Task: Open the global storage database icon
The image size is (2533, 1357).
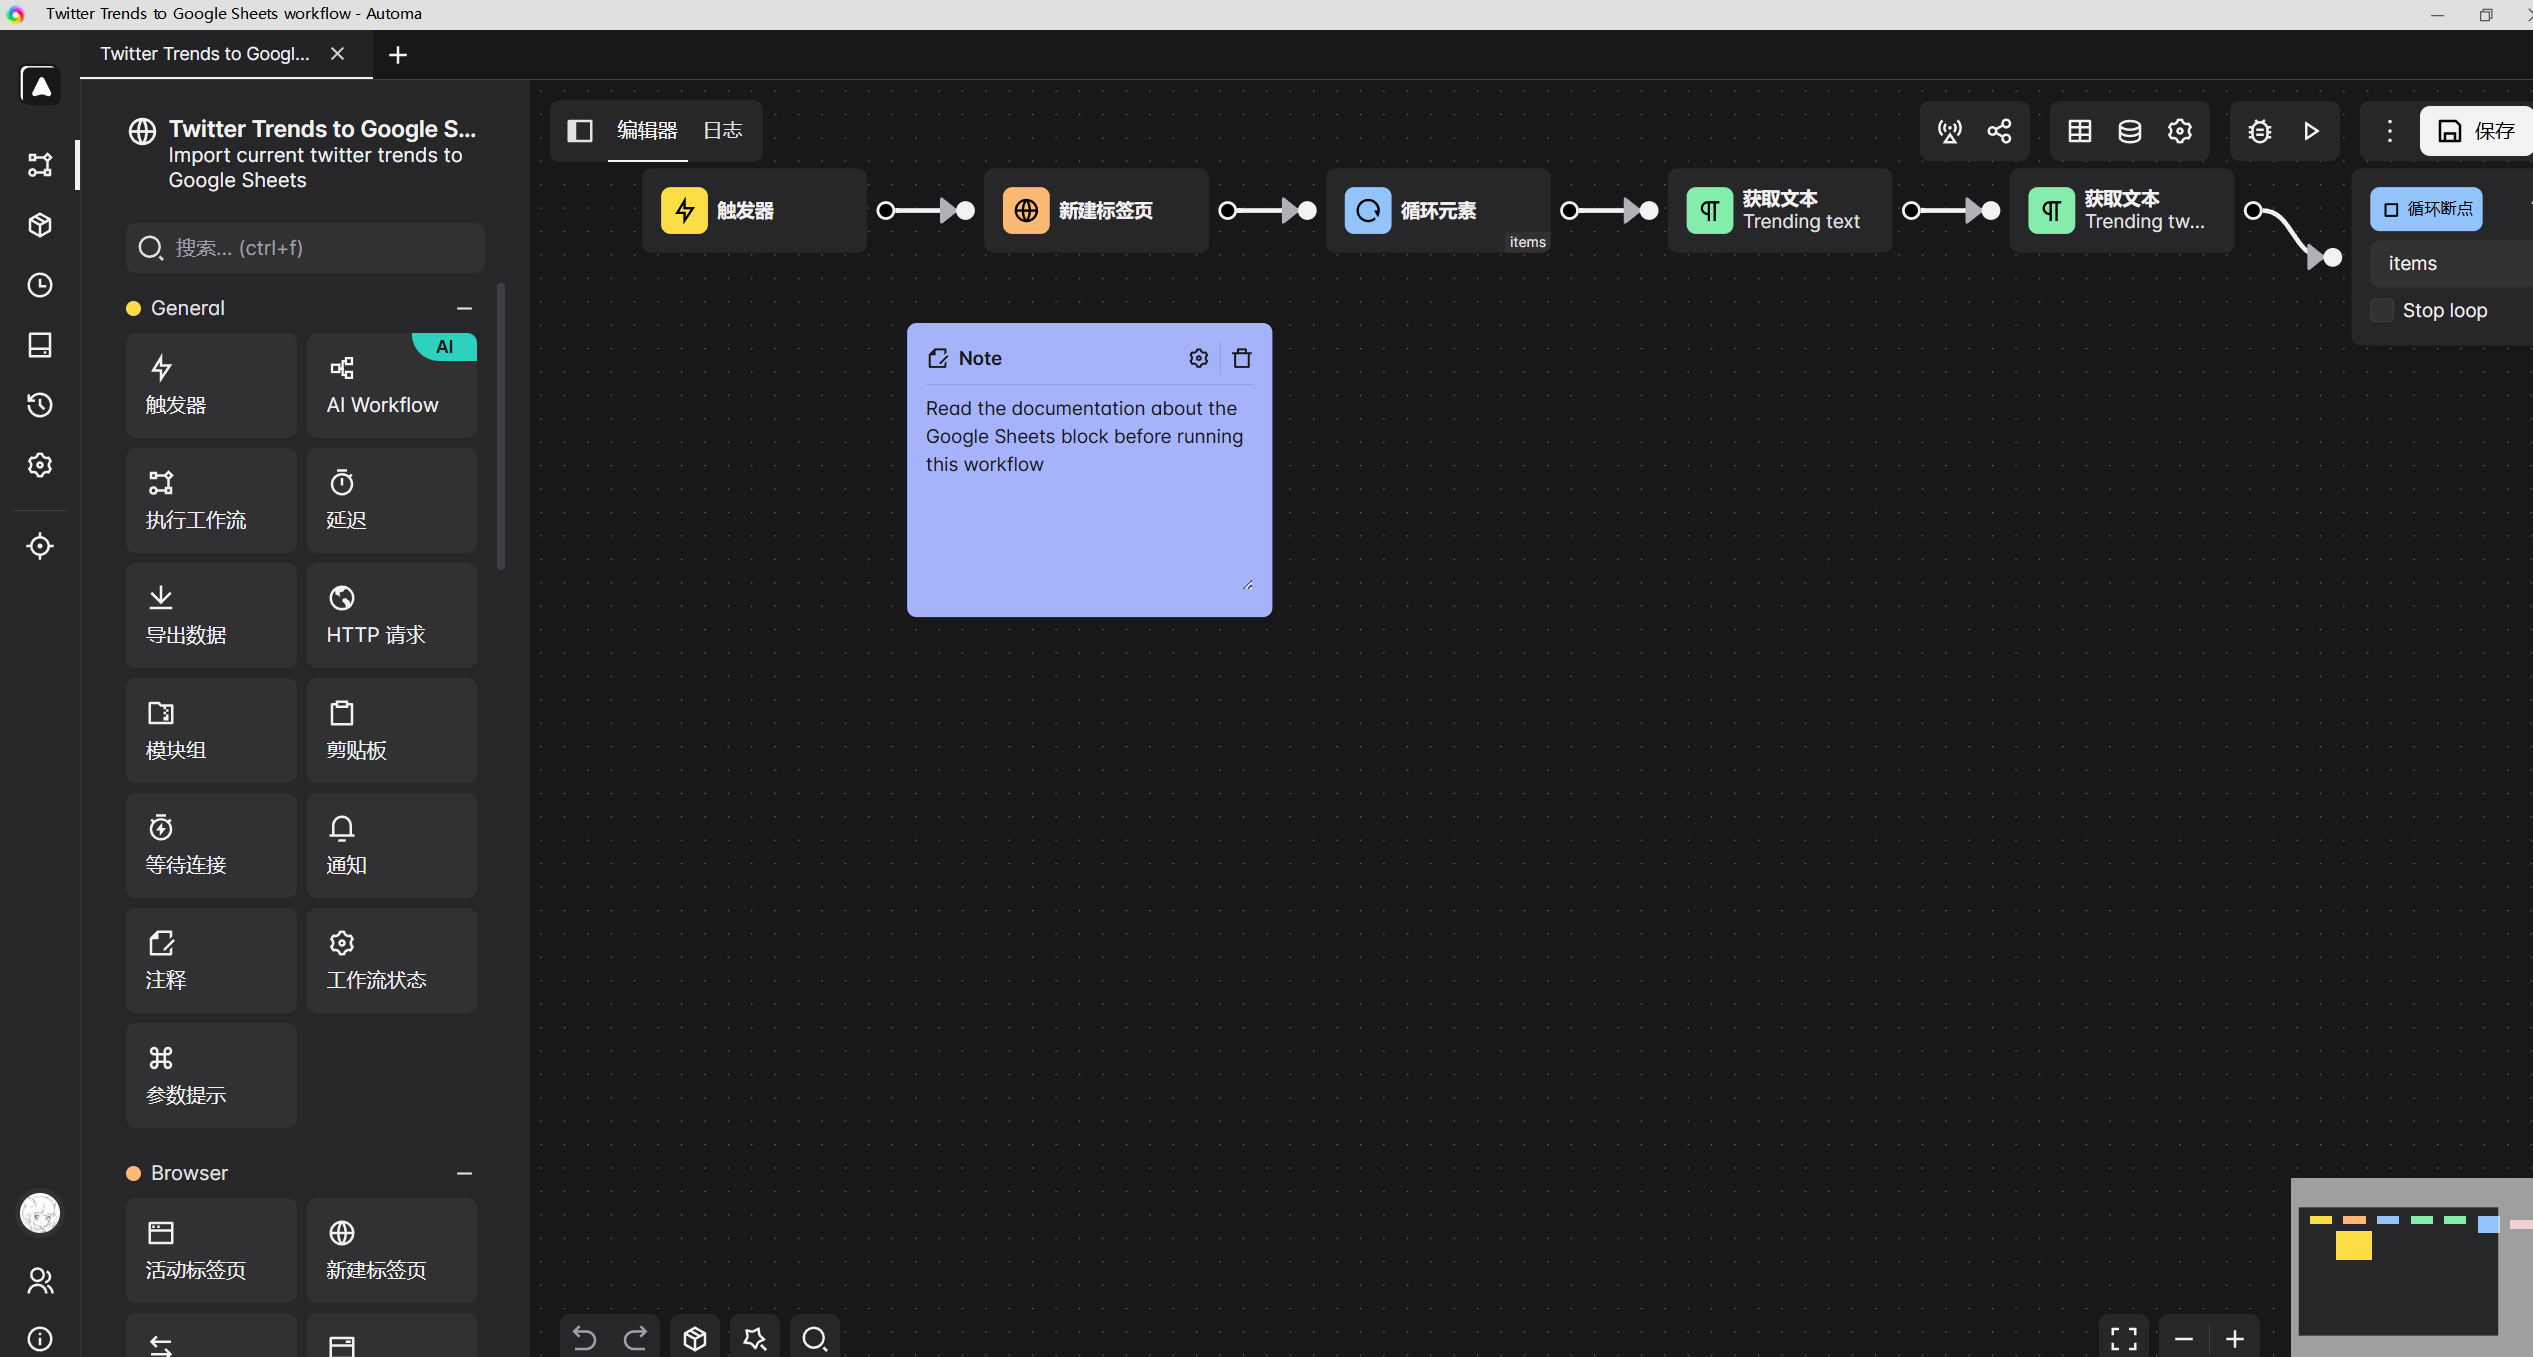Action: (x=2129, y=131)
